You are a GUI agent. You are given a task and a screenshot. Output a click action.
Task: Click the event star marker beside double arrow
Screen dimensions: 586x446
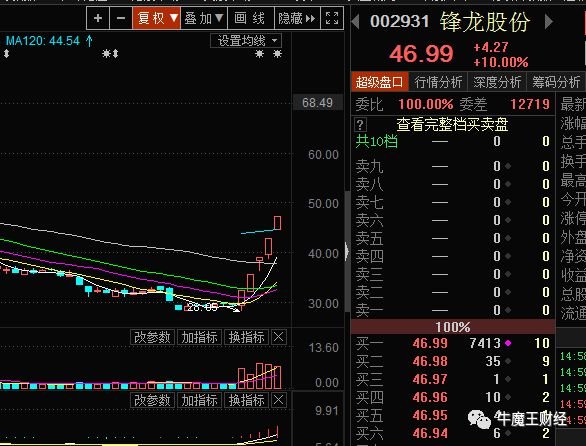tap(107, 54)
